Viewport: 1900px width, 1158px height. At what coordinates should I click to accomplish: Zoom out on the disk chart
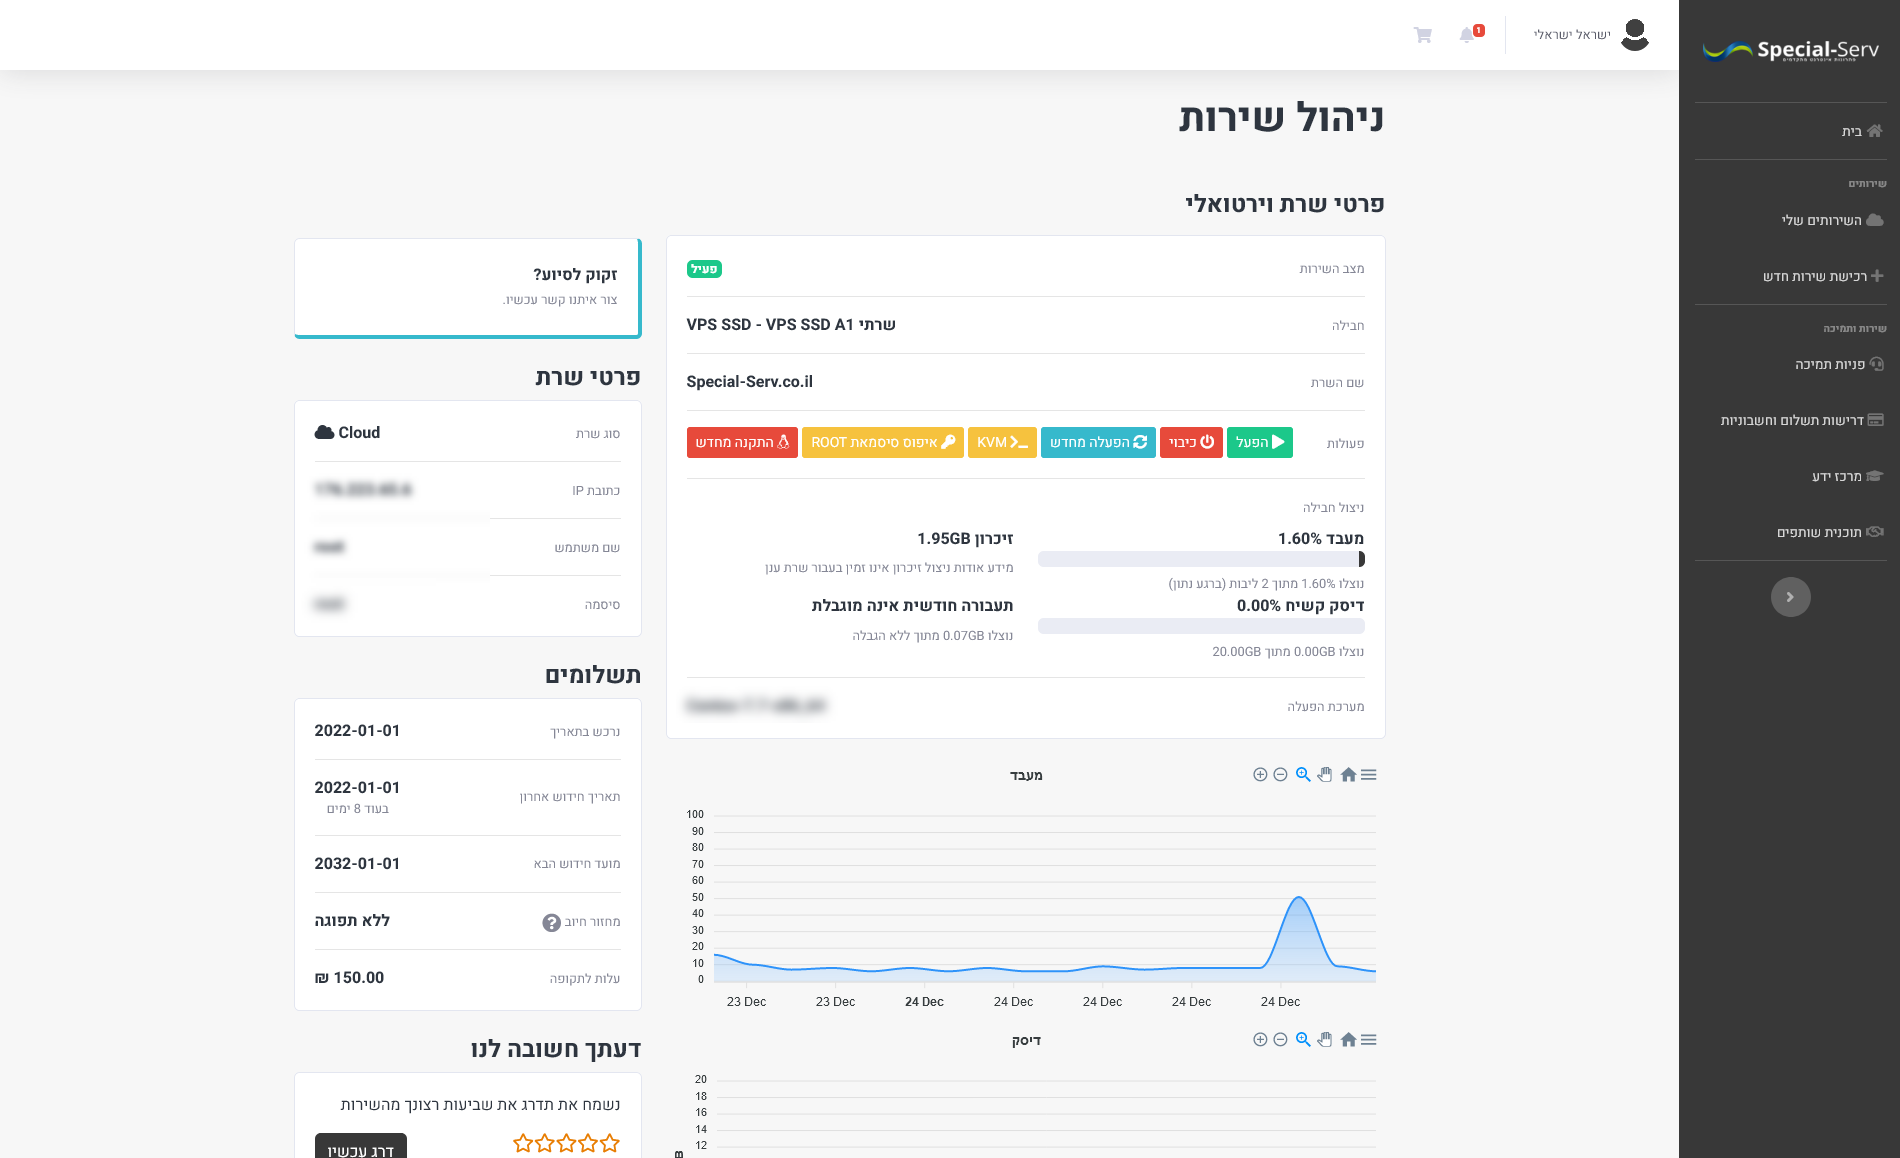tap(1280, 1040)
